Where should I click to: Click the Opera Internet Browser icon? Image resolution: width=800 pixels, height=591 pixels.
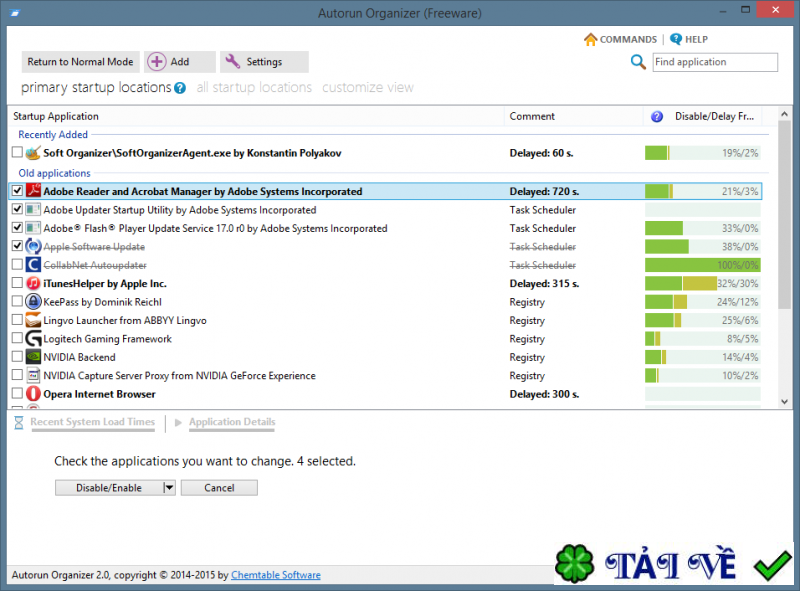coord(33,394)
